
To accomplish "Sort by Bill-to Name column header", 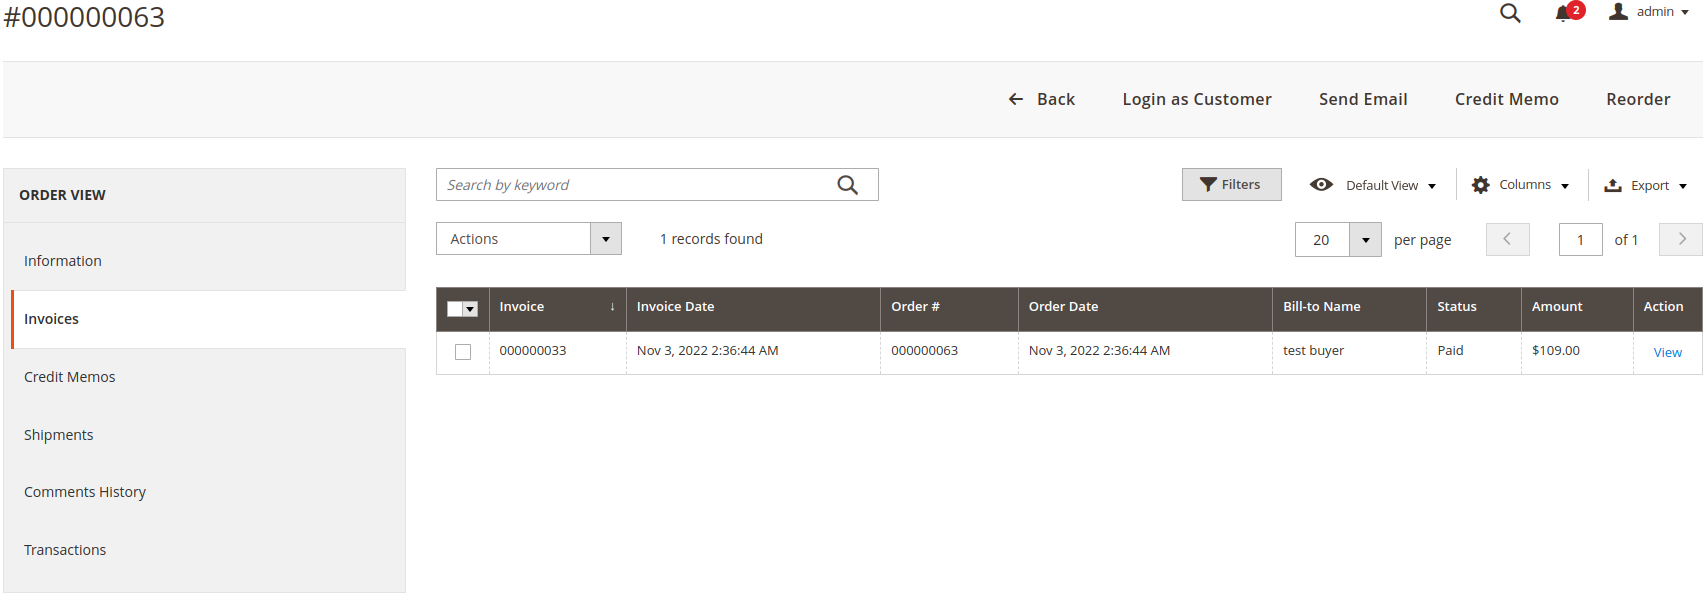I will (x=1349, y=309).
